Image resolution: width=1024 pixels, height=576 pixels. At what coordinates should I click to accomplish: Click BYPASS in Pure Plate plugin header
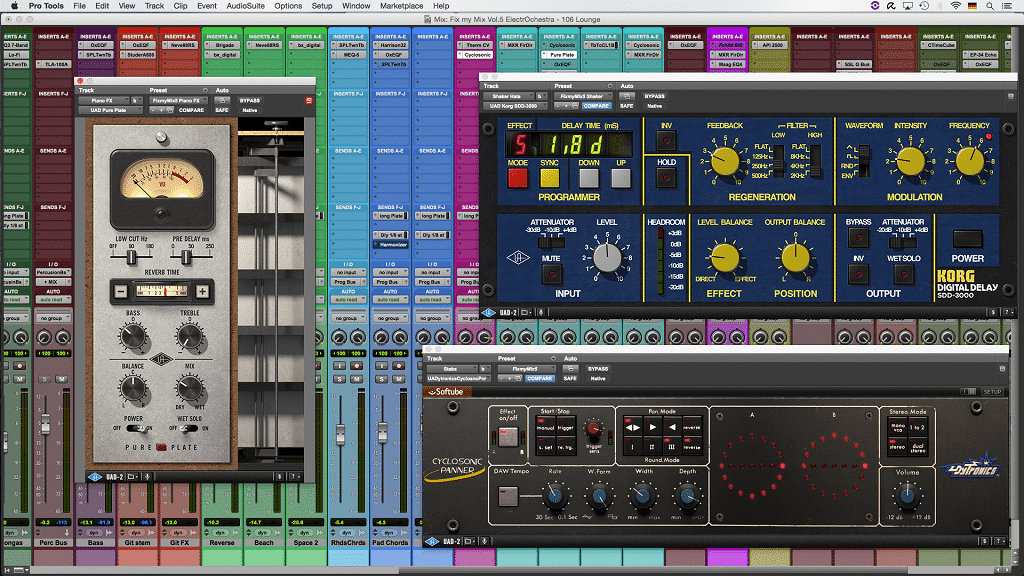click(x=249, y=101)
